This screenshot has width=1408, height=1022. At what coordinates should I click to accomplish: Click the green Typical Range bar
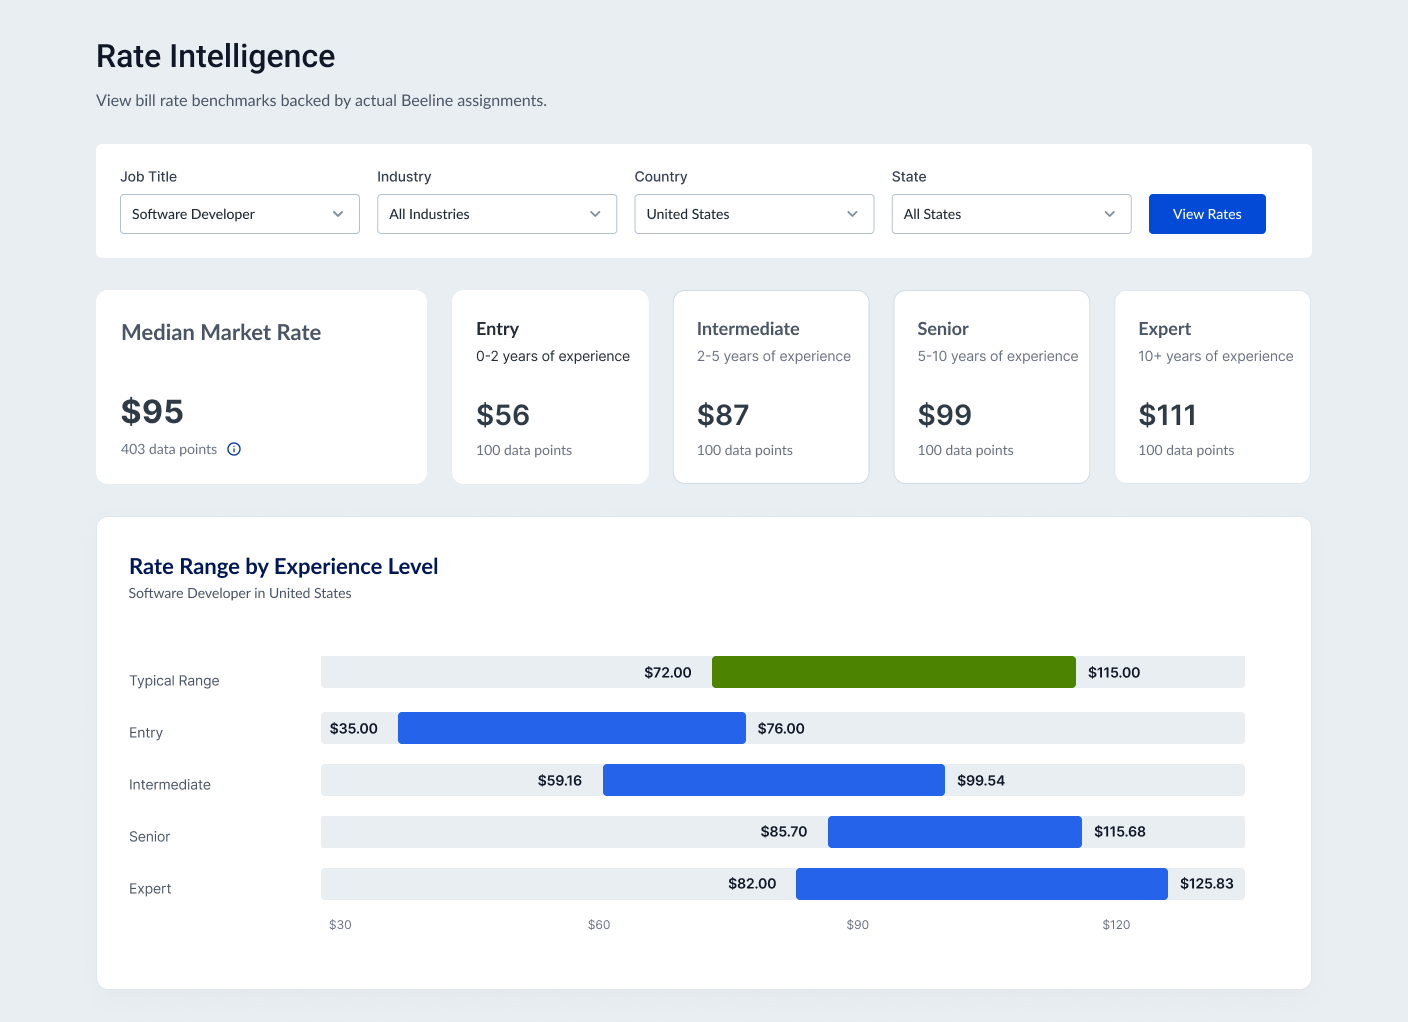pyautogui.click(x=894, y=672)
